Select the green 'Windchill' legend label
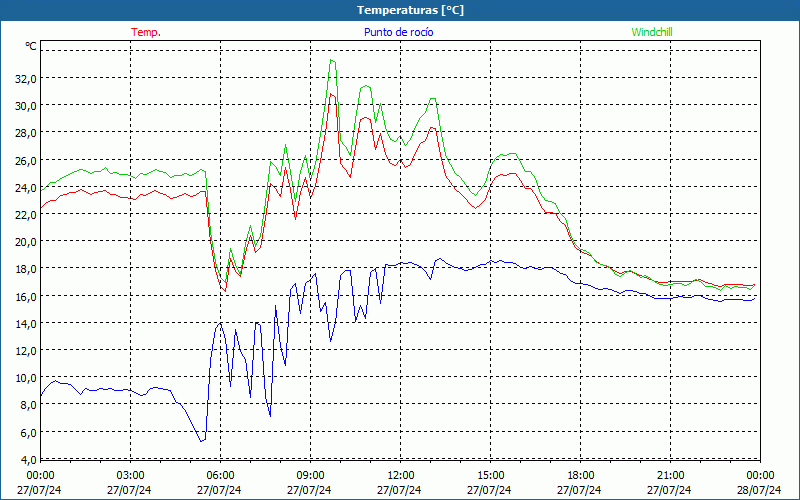The height and width of the screenshot is (500, 800). [652, 32]
